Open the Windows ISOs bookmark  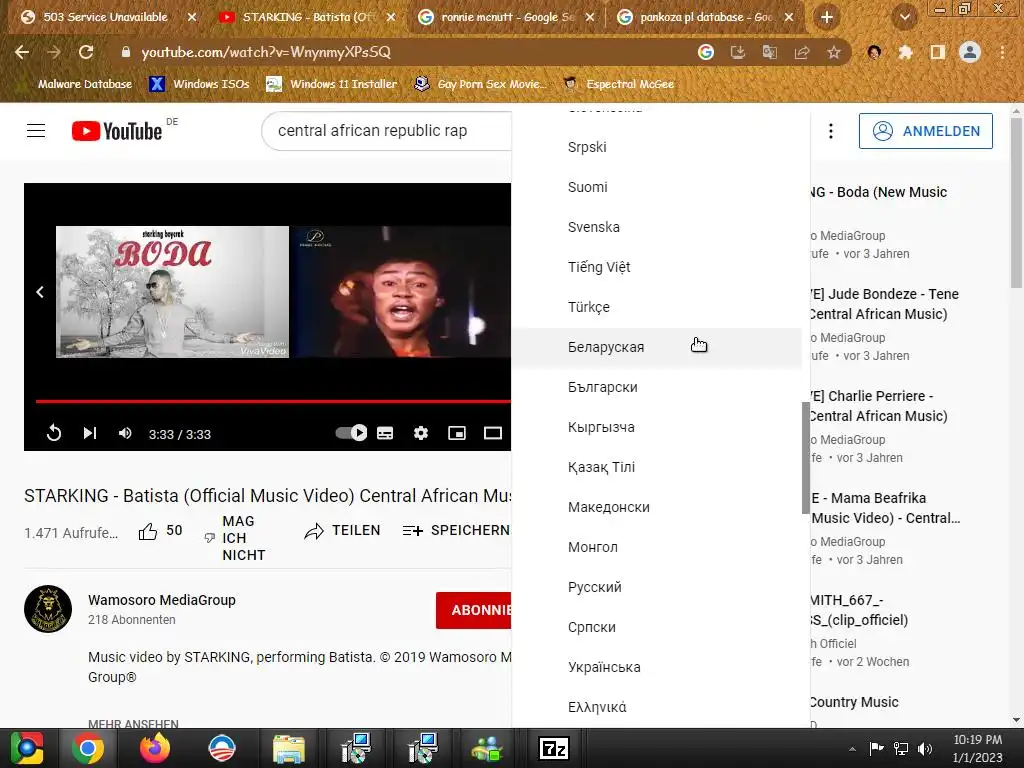[x=199, y=84]
